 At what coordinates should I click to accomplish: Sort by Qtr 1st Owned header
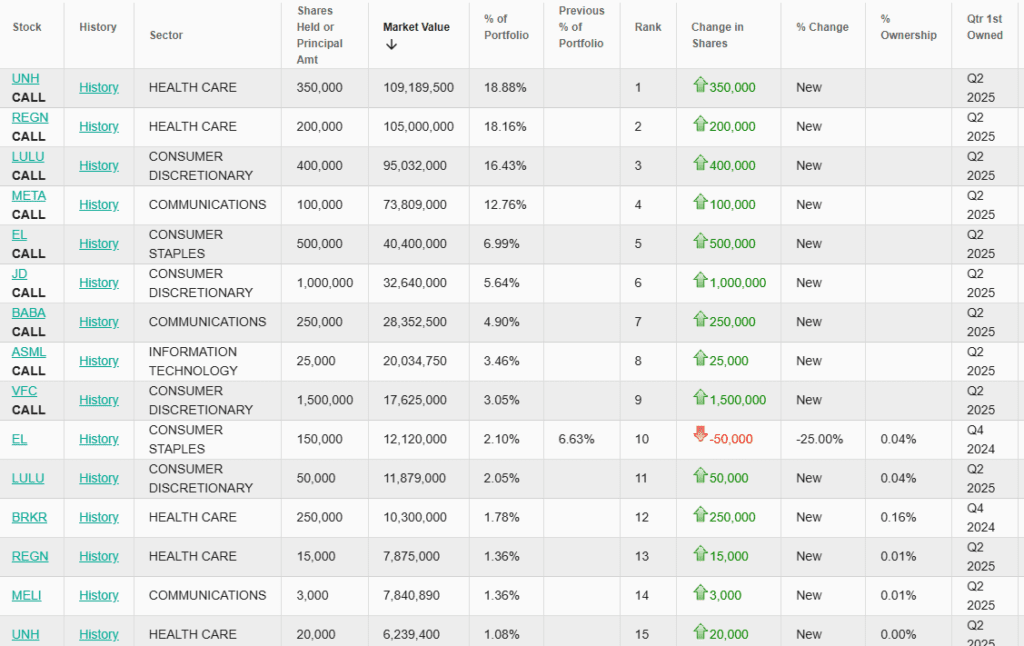984,27
